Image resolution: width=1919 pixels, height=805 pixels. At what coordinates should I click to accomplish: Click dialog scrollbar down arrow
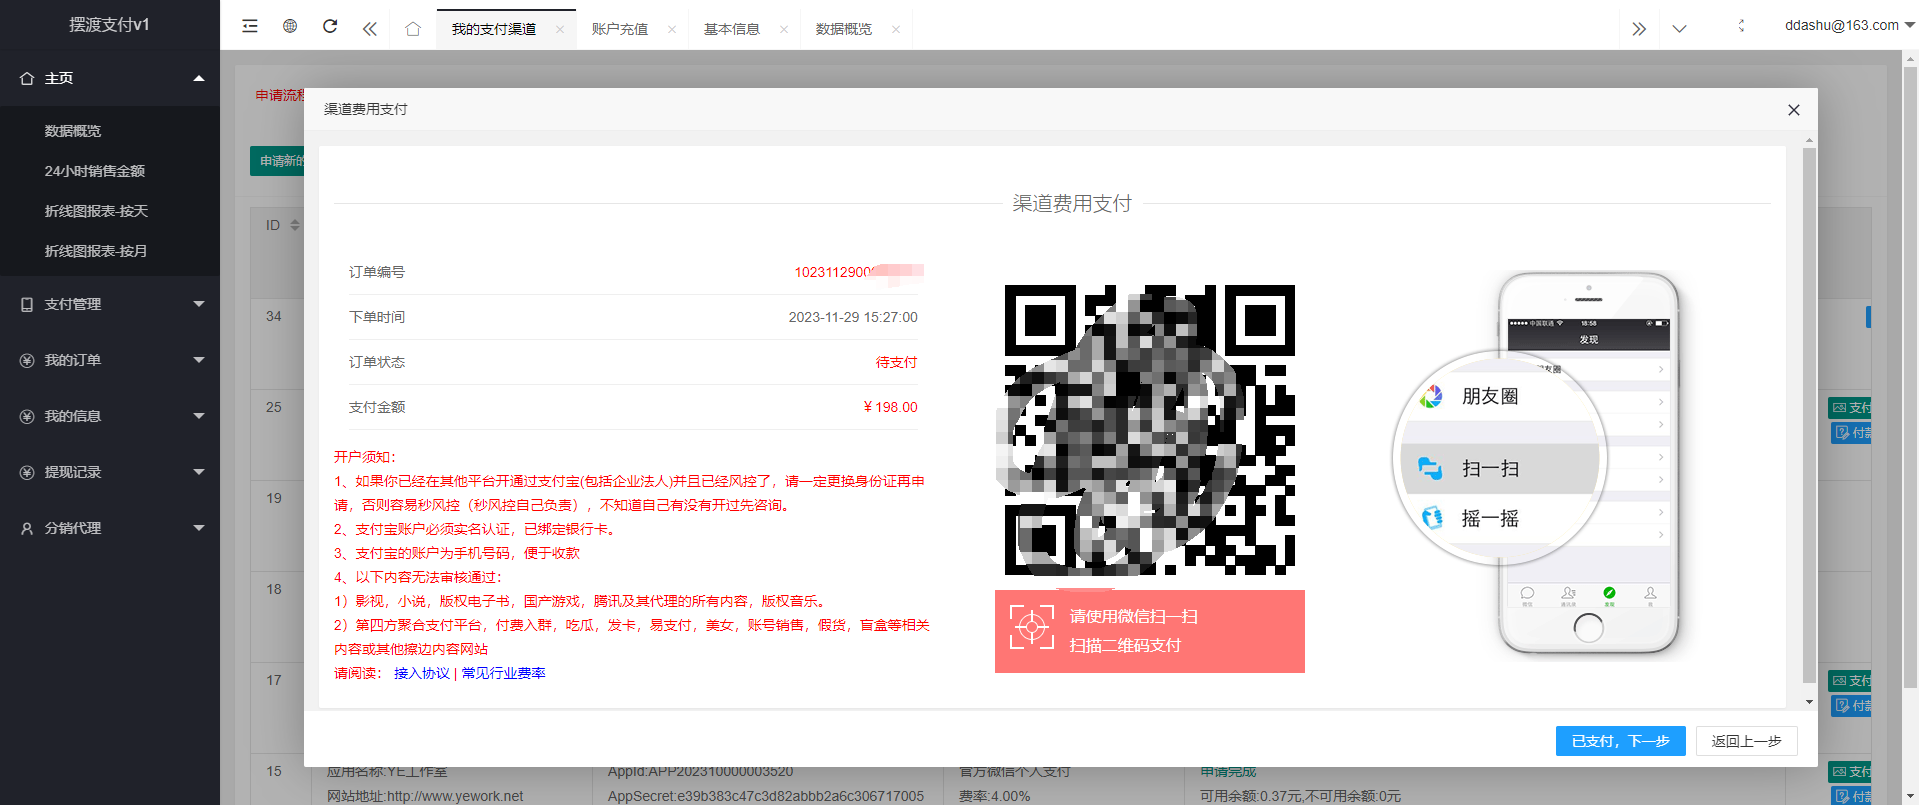tap(1809, 702)
